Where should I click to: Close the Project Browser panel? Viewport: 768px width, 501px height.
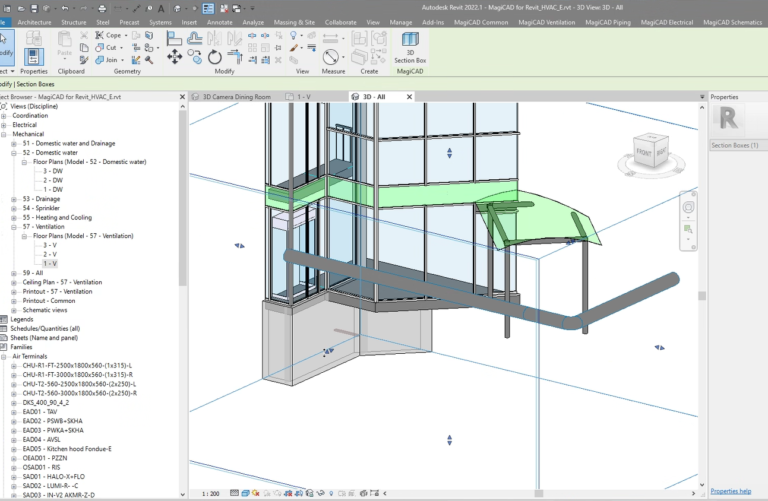tap(182, 97)
